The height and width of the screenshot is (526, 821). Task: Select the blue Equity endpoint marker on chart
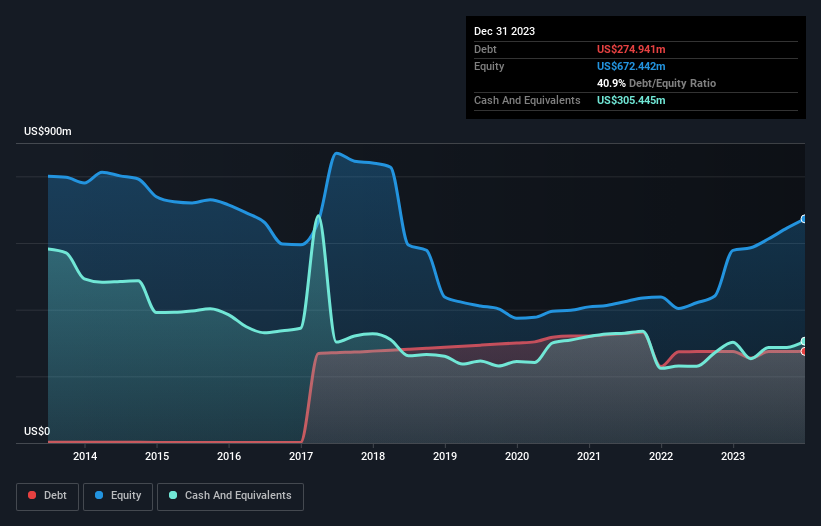(x=804, y=219)
